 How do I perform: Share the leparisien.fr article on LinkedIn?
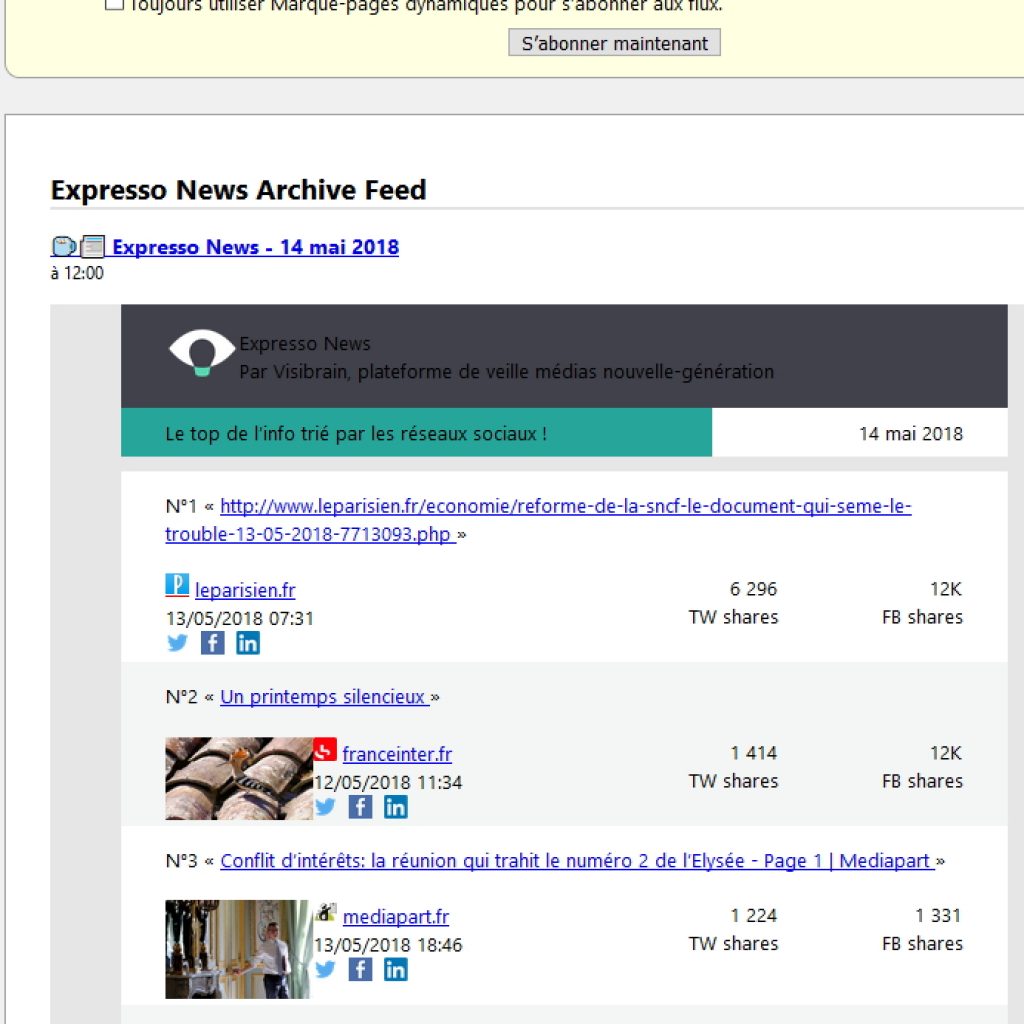(x=248, y=643)
